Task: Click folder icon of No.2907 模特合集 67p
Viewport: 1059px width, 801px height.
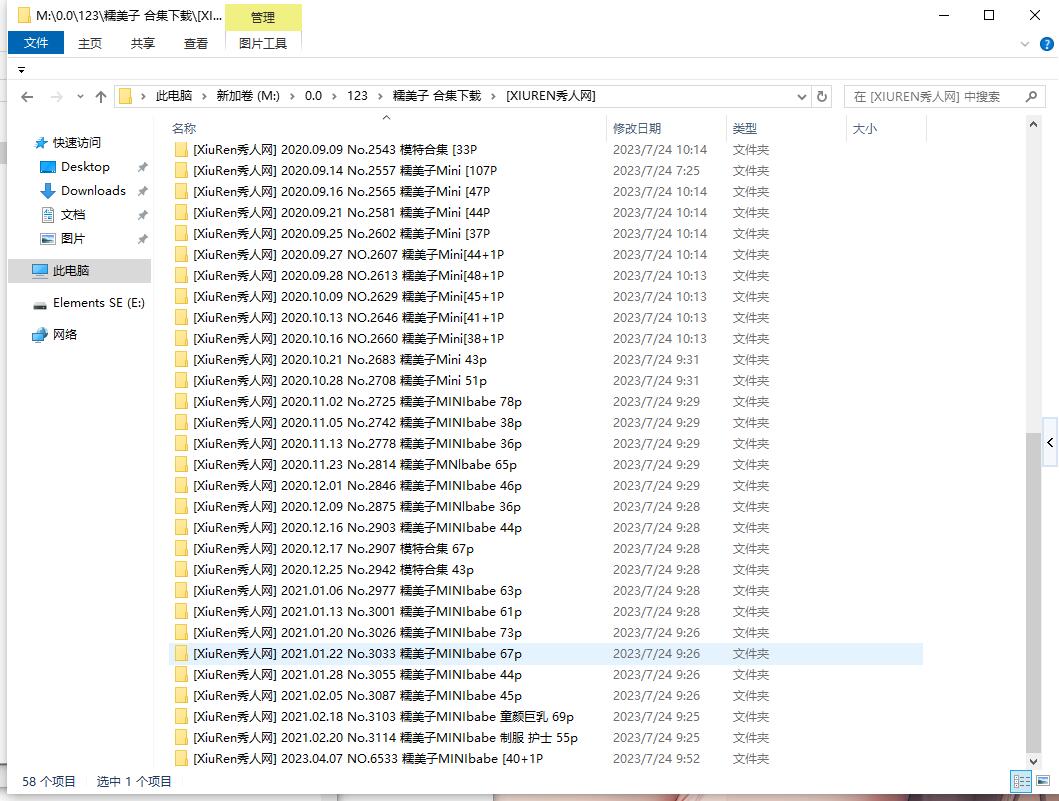Action: tap(181, 548)
